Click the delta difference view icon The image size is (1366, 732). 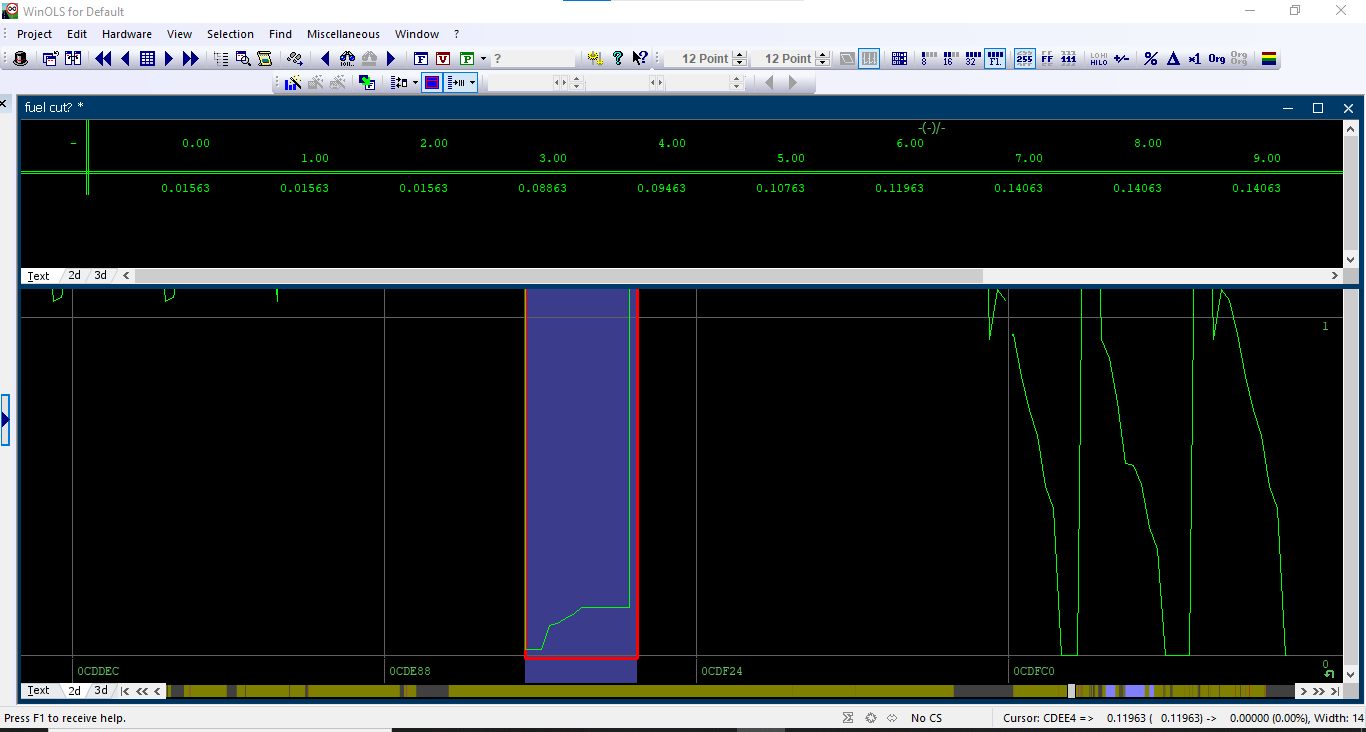(1173, 59)
